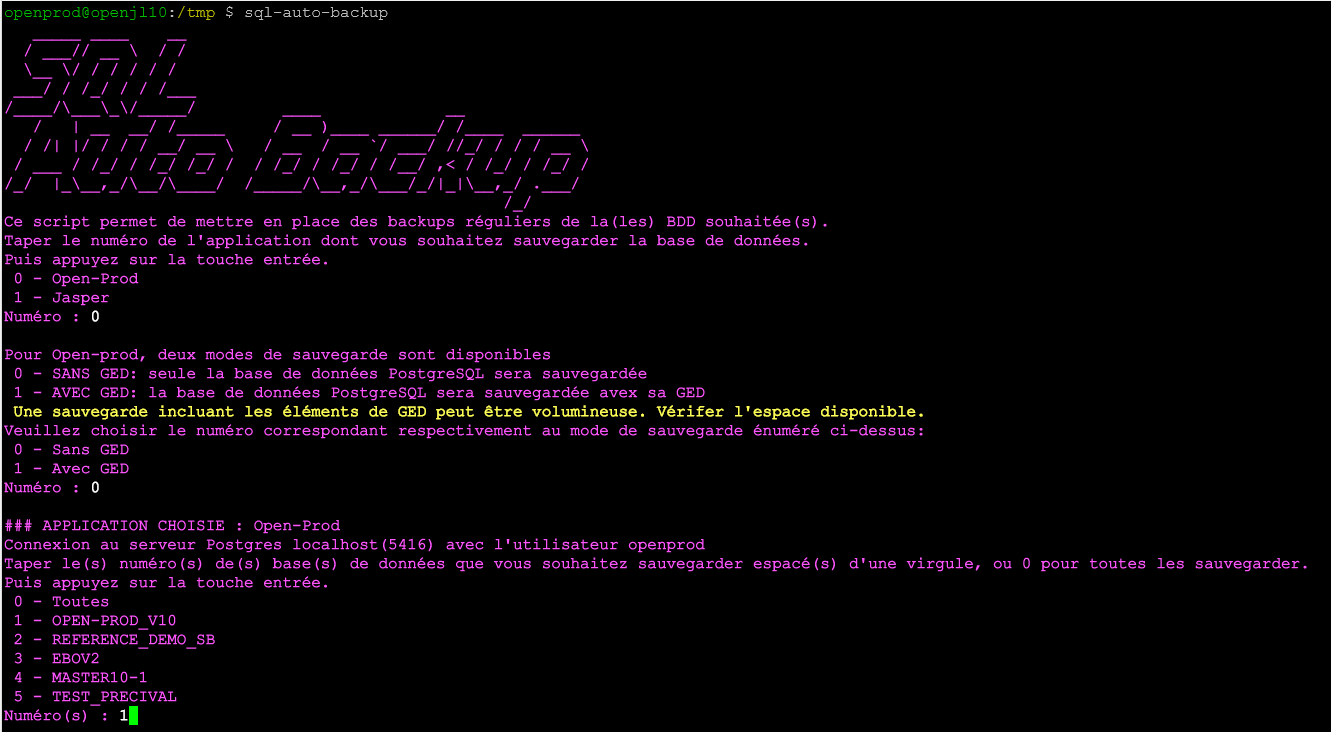Click the Postgres localhost(5416) connection line
This screenshot has width=1331, height=732.
click(x=354, y=545)
